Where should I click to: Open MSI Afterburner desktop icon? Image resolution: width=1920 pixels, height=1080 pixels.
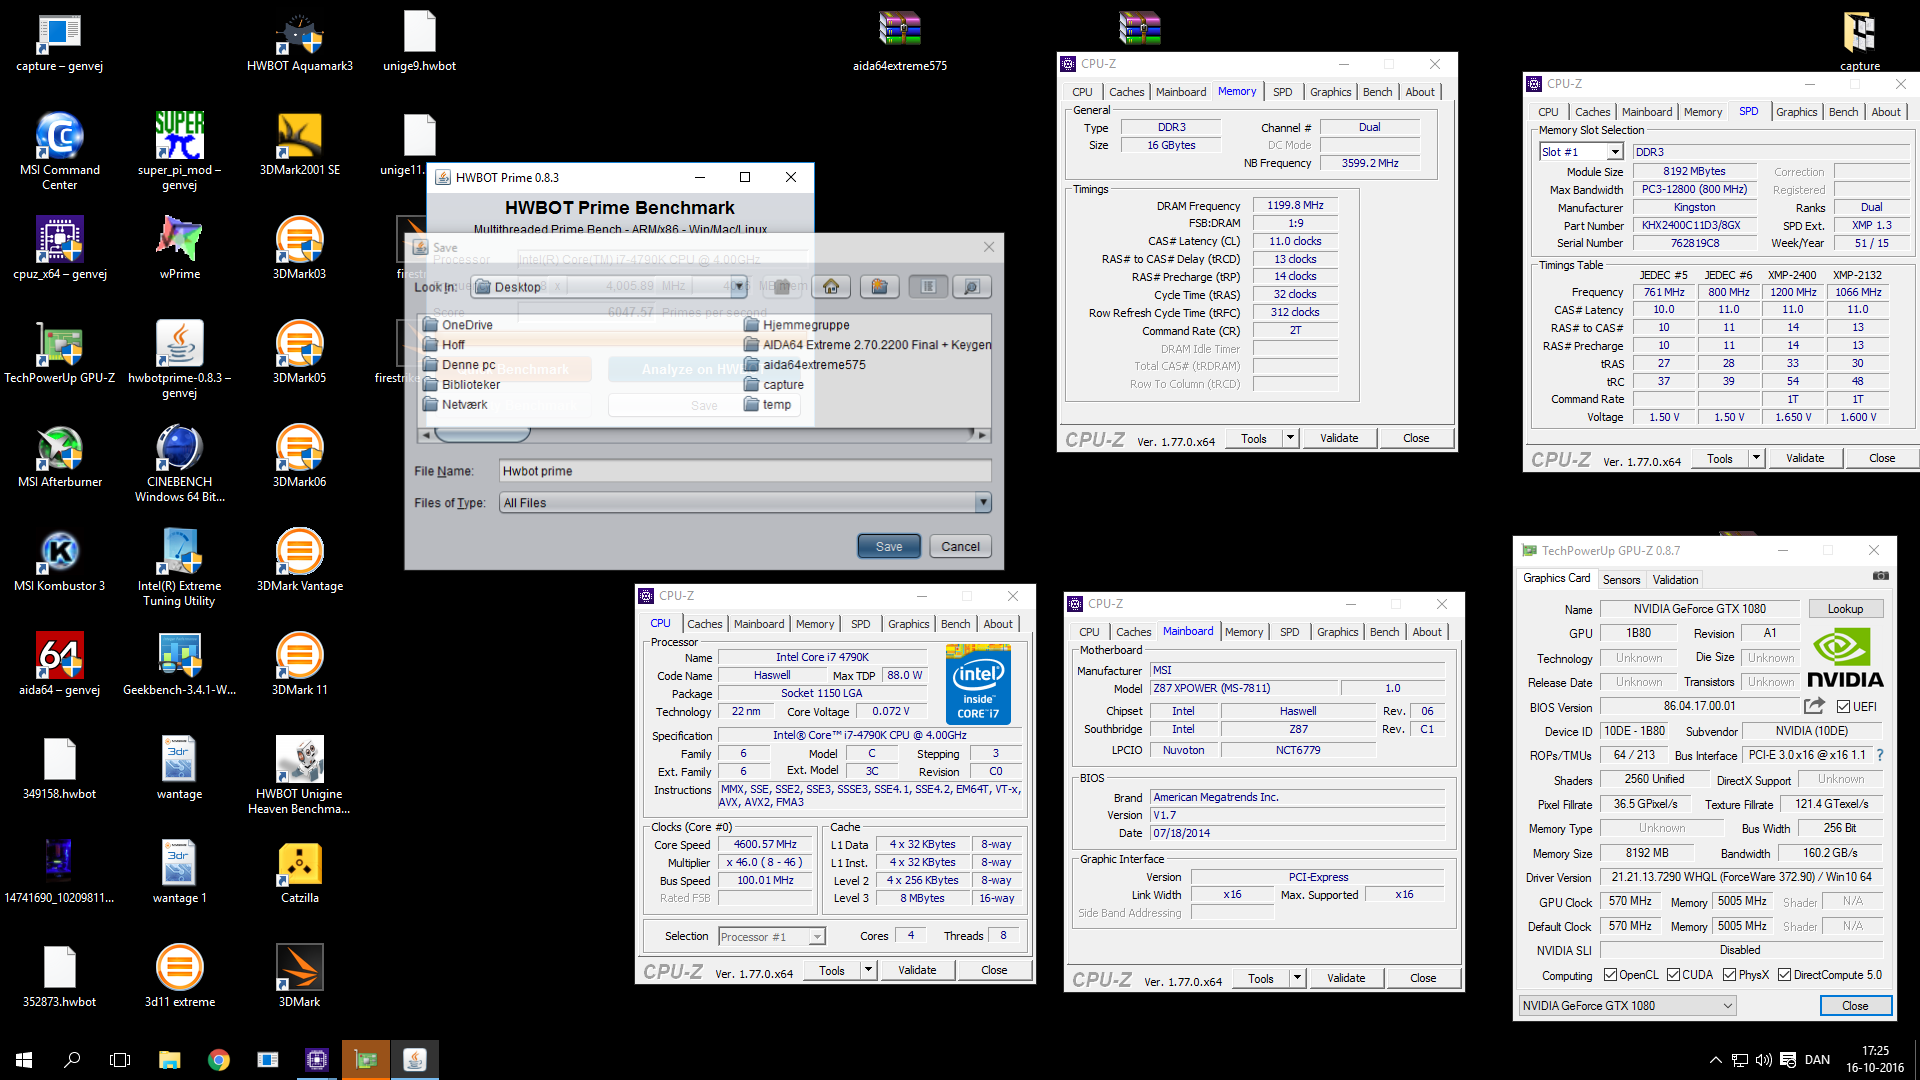pos(59,456)
